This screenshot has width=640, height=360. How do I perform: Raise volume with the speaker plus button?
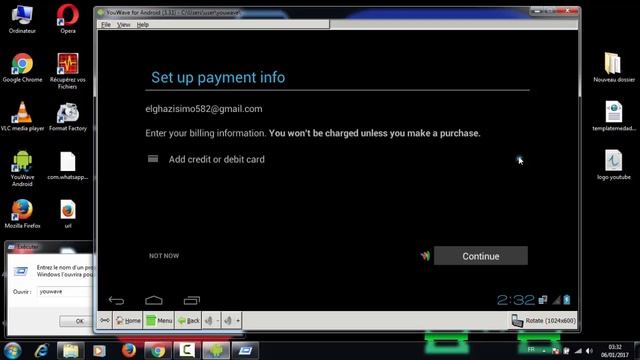231,321
